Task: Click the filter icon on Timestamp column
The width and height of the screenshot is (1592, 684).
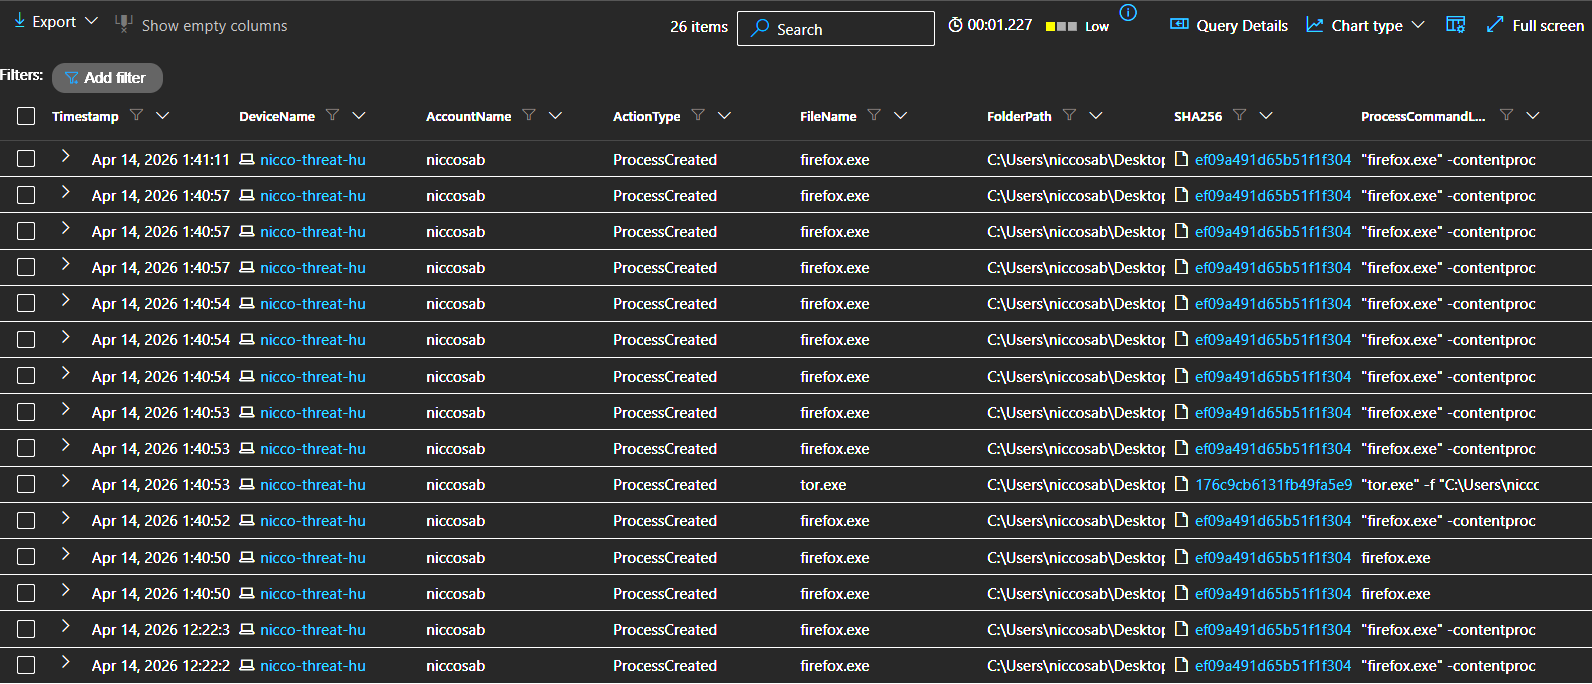Action: pos(137,116)
